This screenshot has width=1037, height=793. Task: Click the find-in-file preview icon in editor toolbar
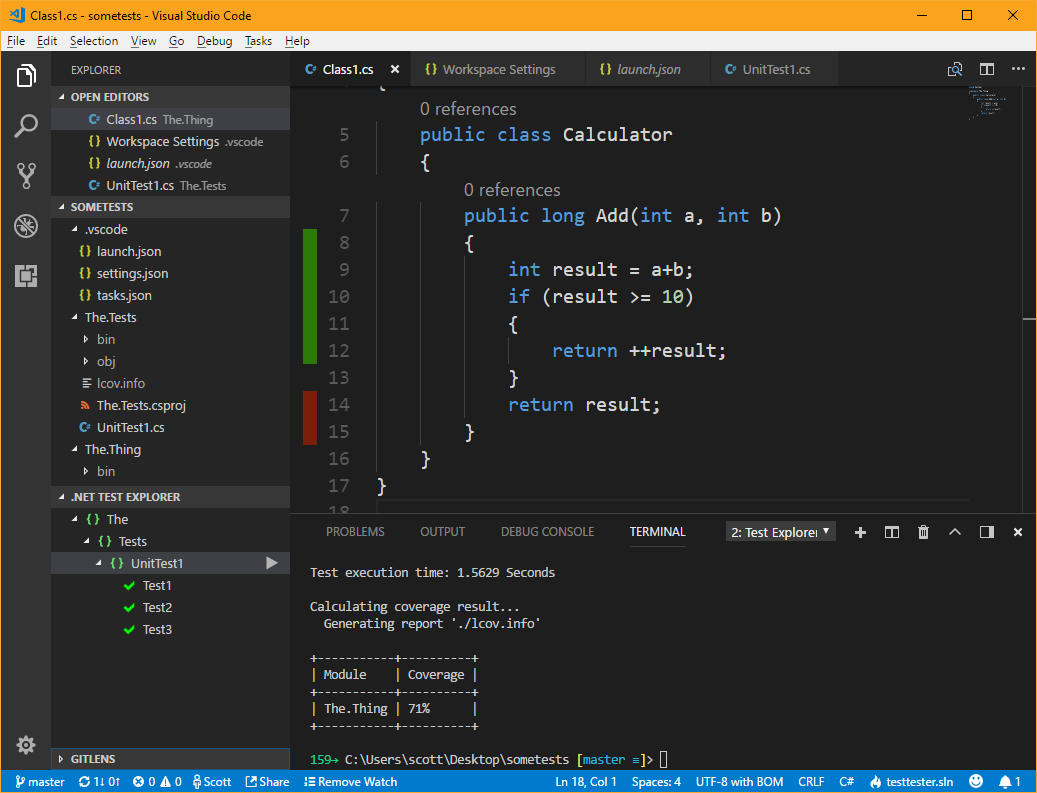[955, 69]
